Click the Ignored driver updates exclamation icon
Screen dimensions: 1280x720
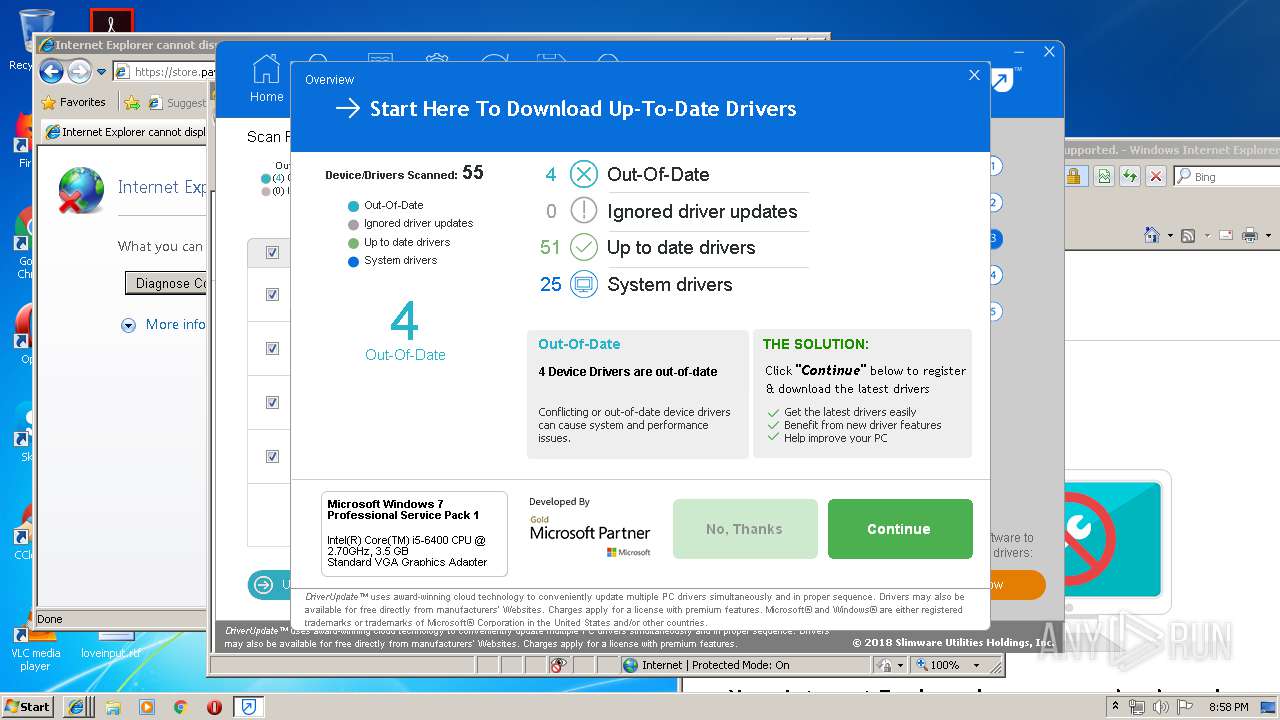(x=584, y=211)
